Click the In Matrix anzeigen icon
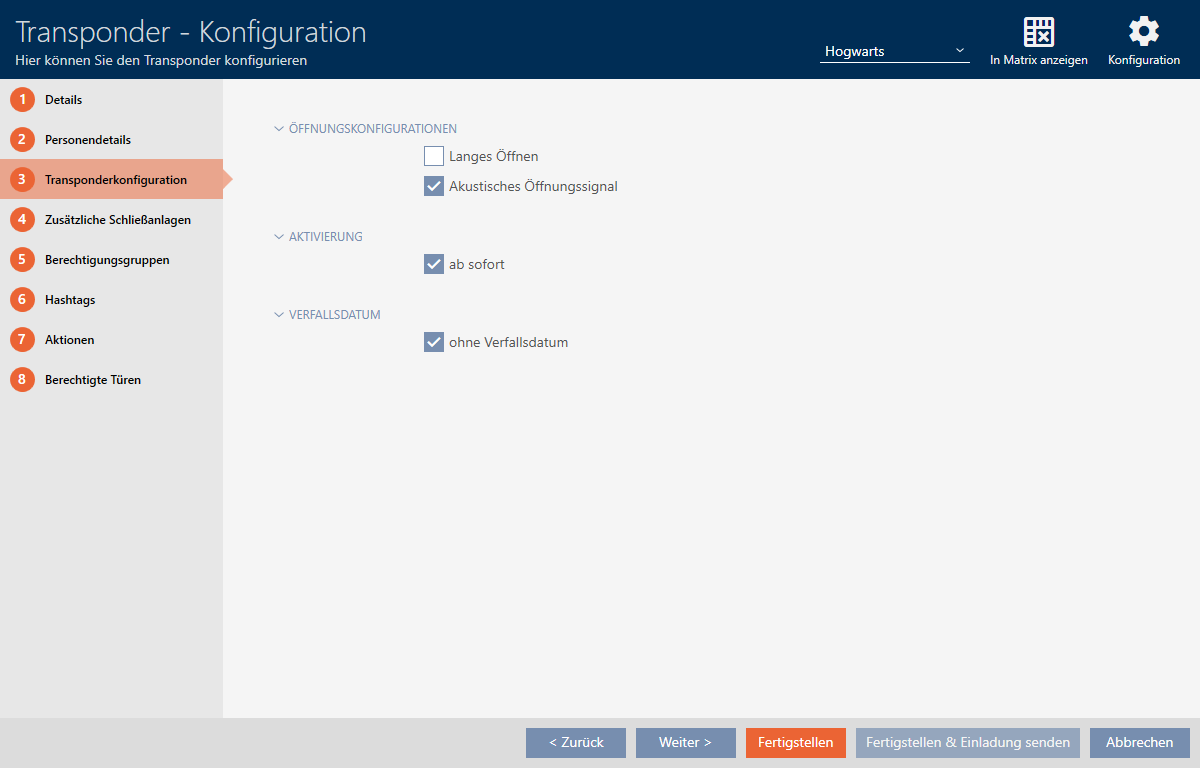Screen dimensions: 1200x768 click(1038, 32)
